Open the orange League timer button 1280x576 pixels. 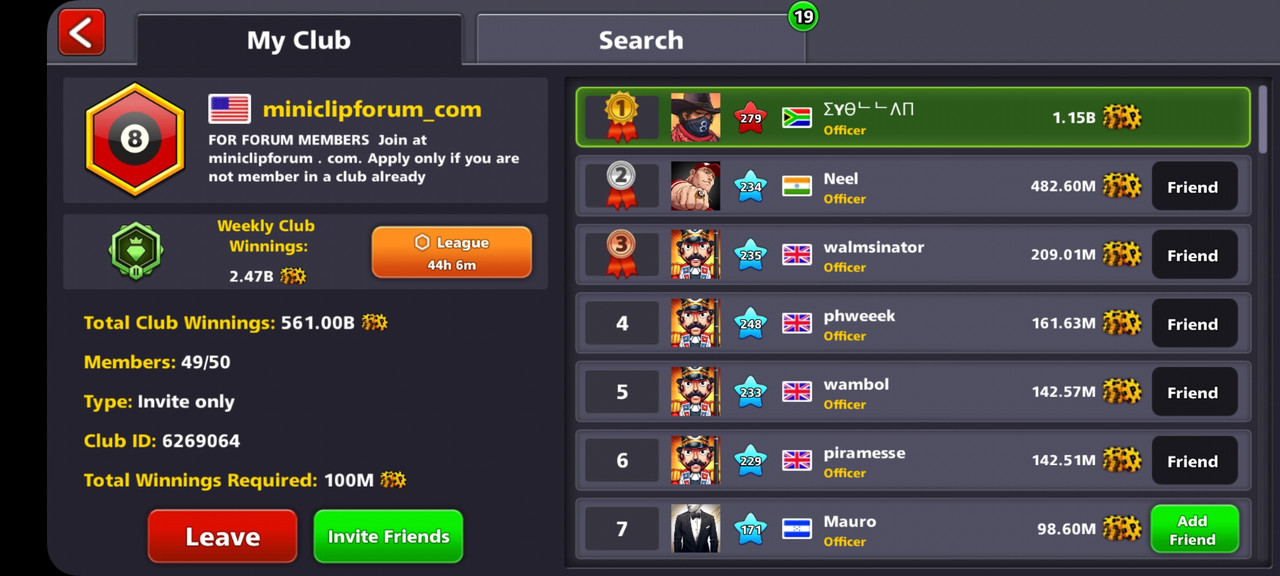coord(452,252)
